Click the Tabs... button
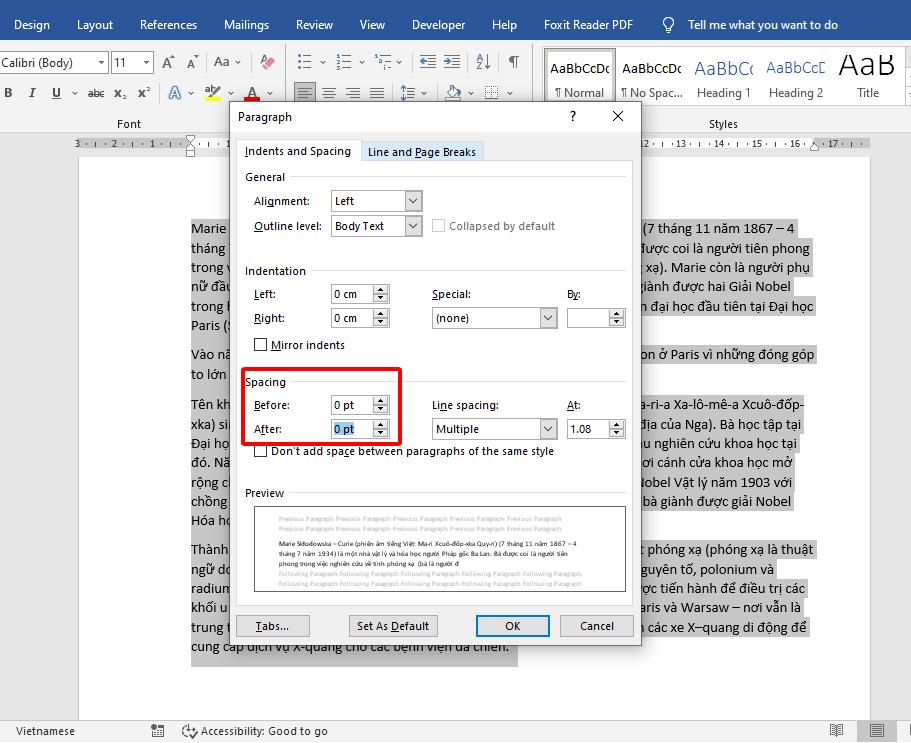 point(273,625)
